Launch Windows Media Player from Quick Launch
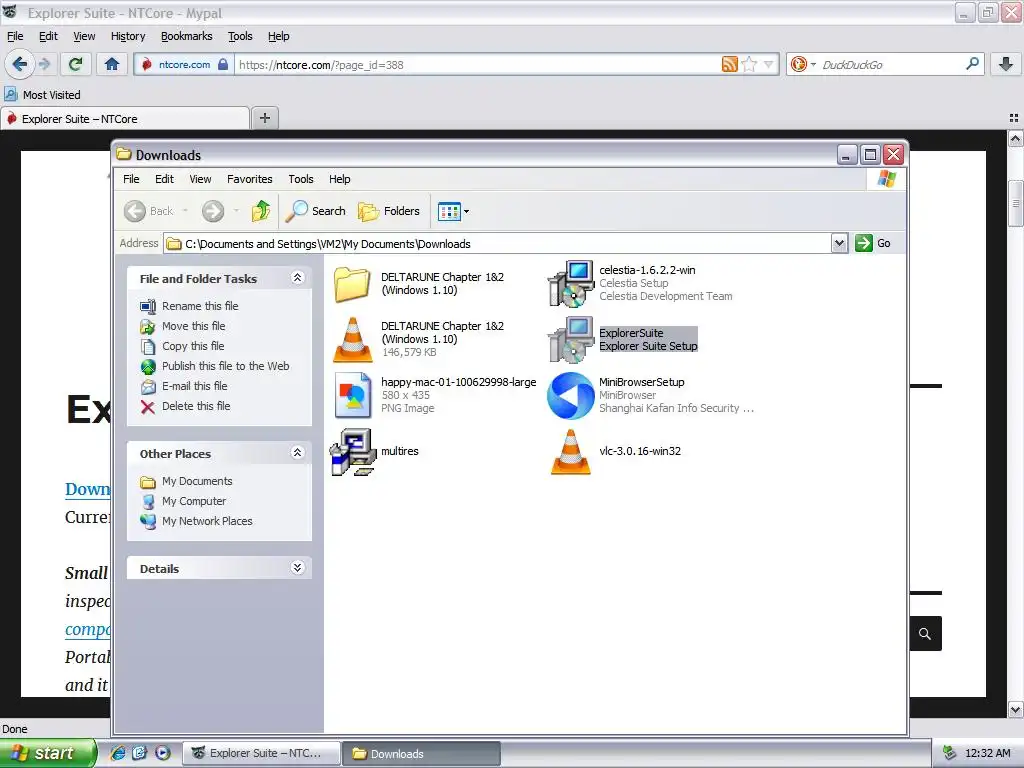The width and height of the screenshot is (1024, 768). tap(162, 753)
